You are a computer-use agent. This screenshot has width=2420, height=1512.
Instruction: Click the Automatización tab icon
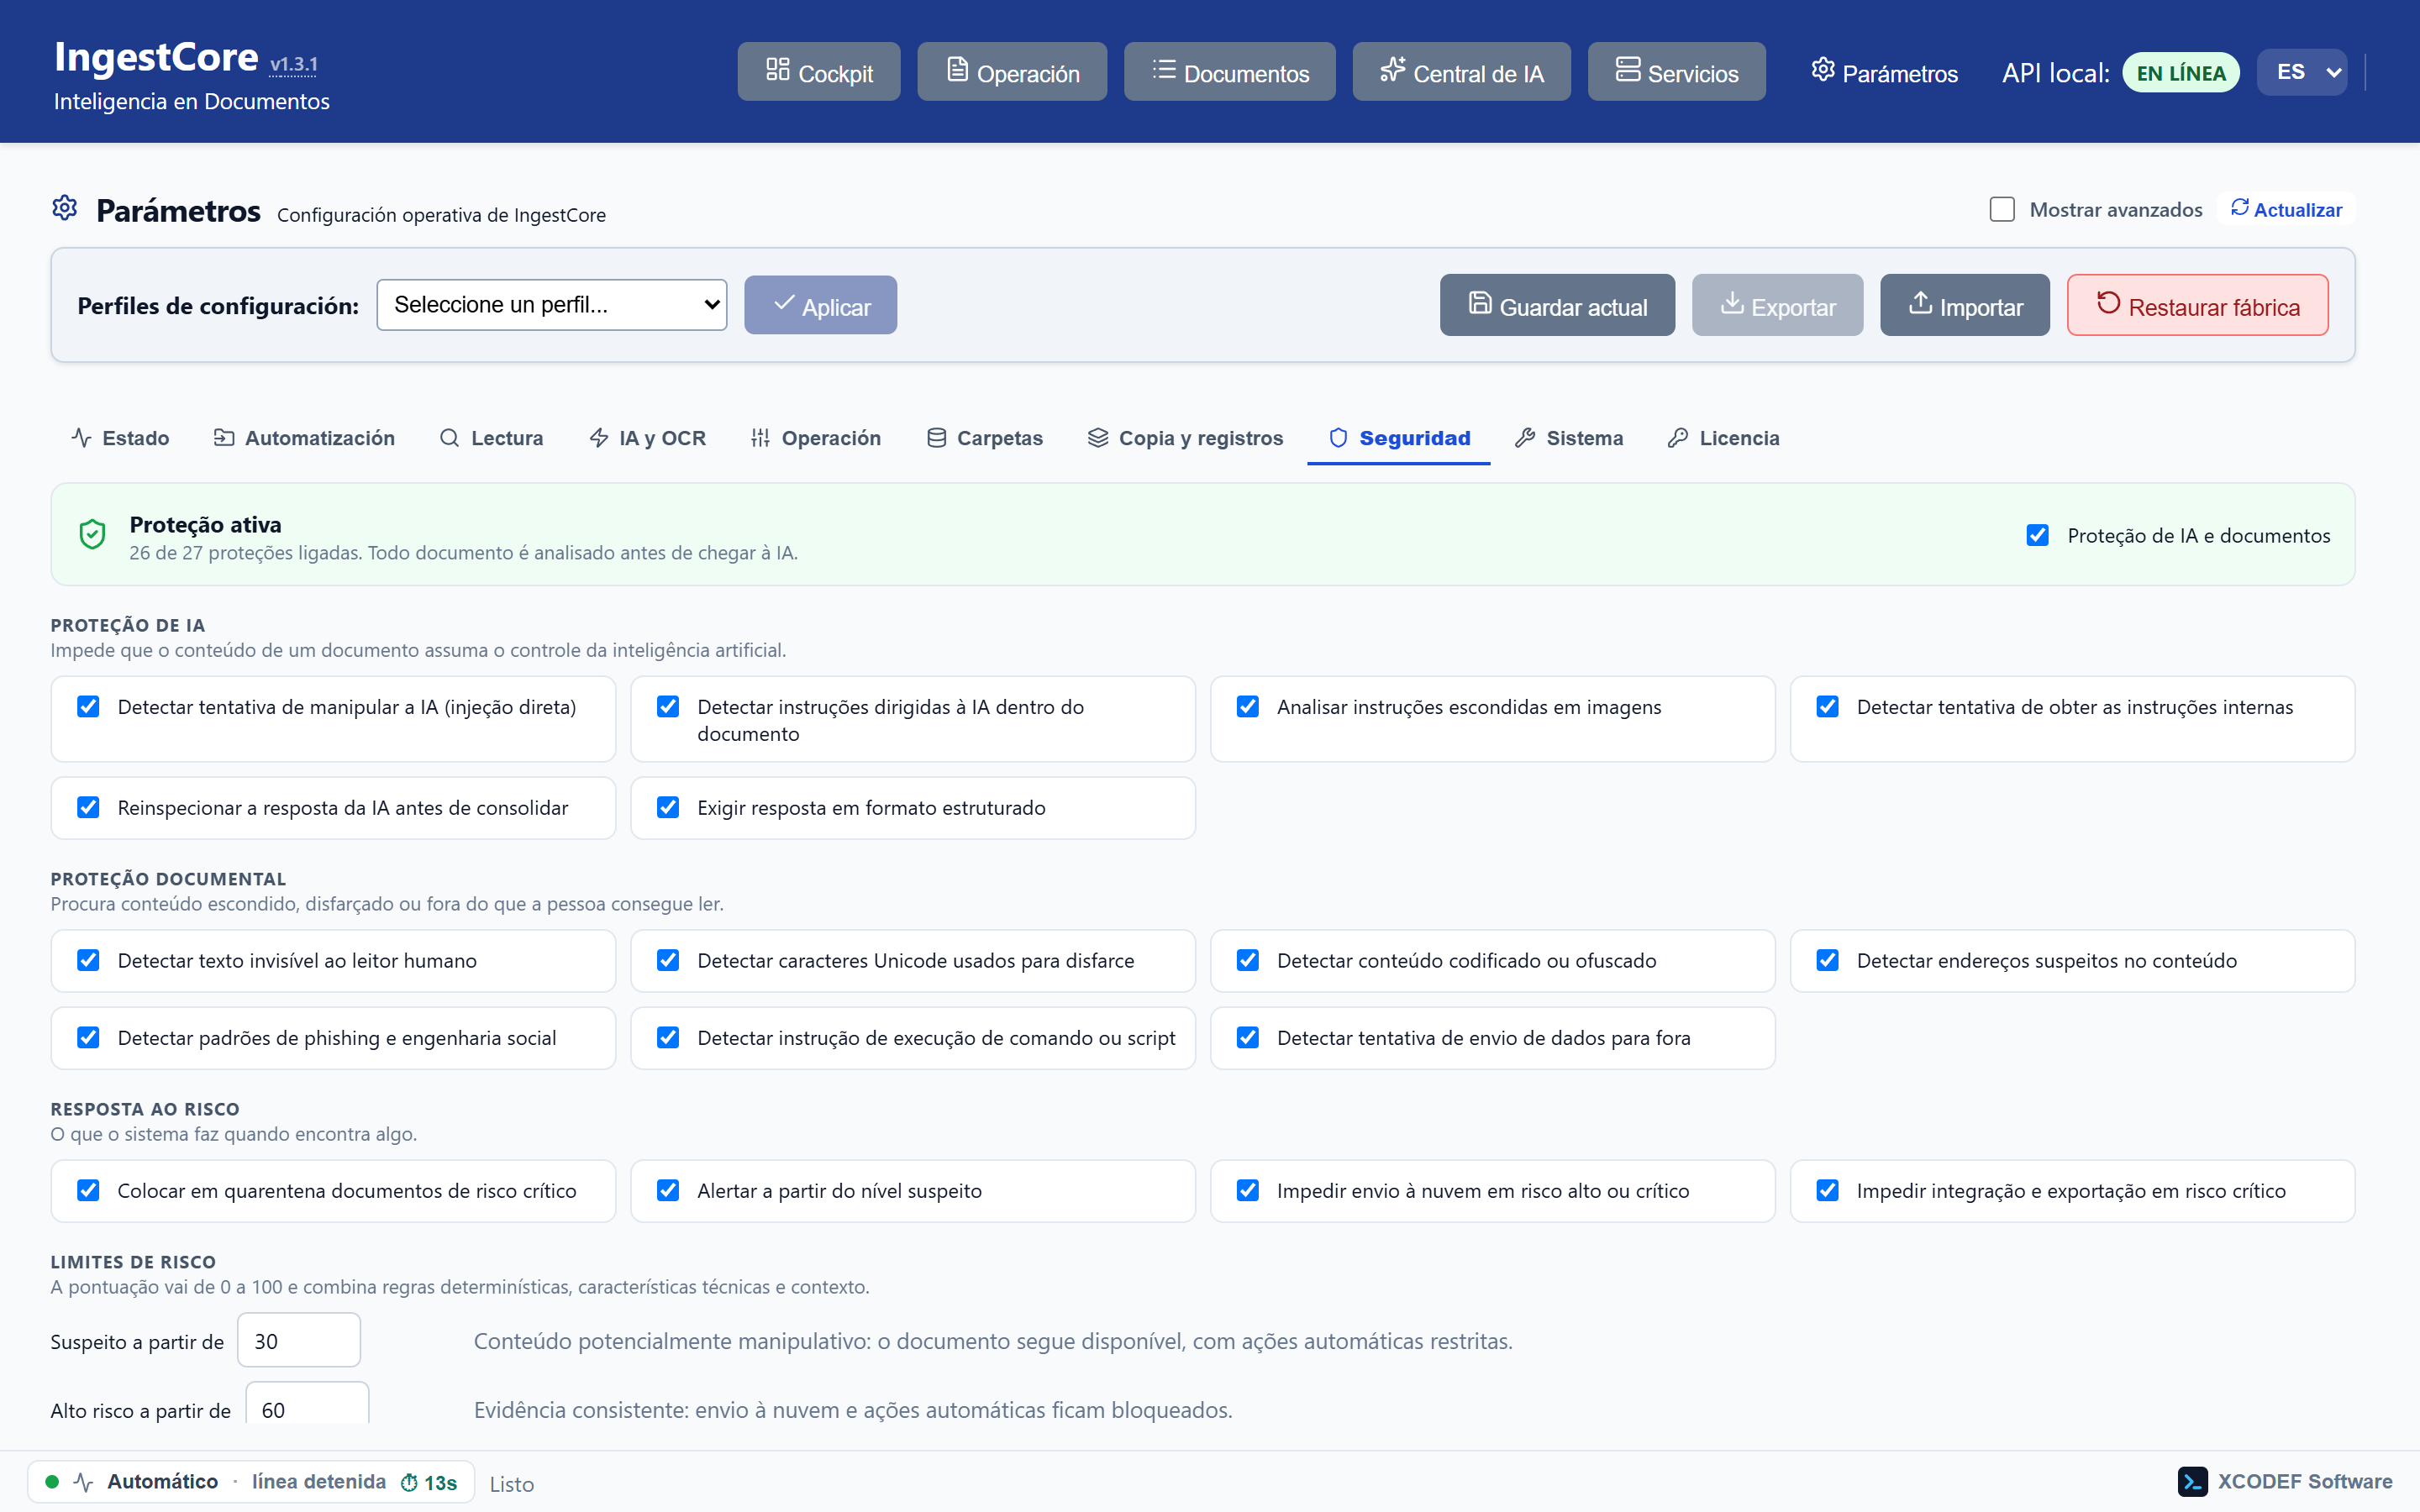[x=224, y=438]
